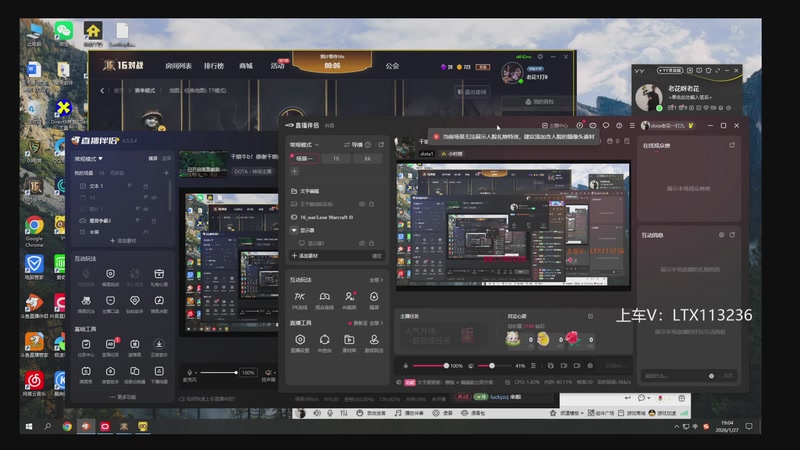The width and height of the screenshot is (800, 450).
Task: Open the audio mixer icon right of 41%
Action: (533, 366)
